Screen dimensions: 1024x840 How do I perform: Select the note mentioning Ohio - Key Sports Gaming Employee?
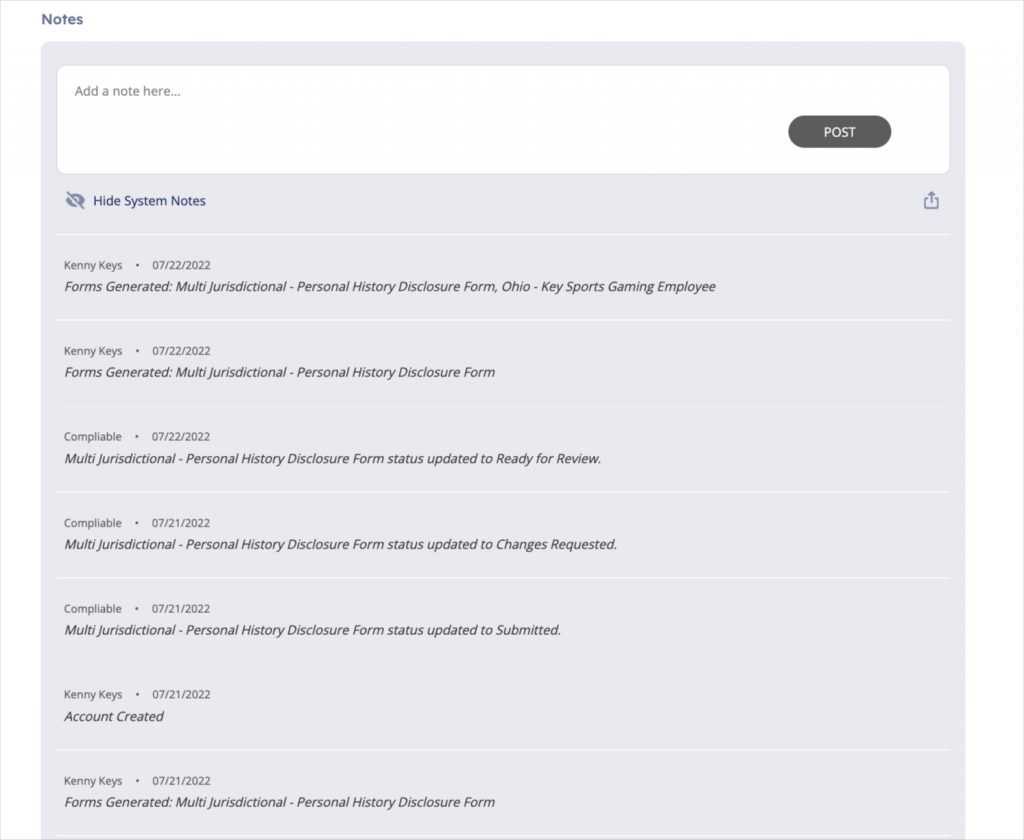390,286
